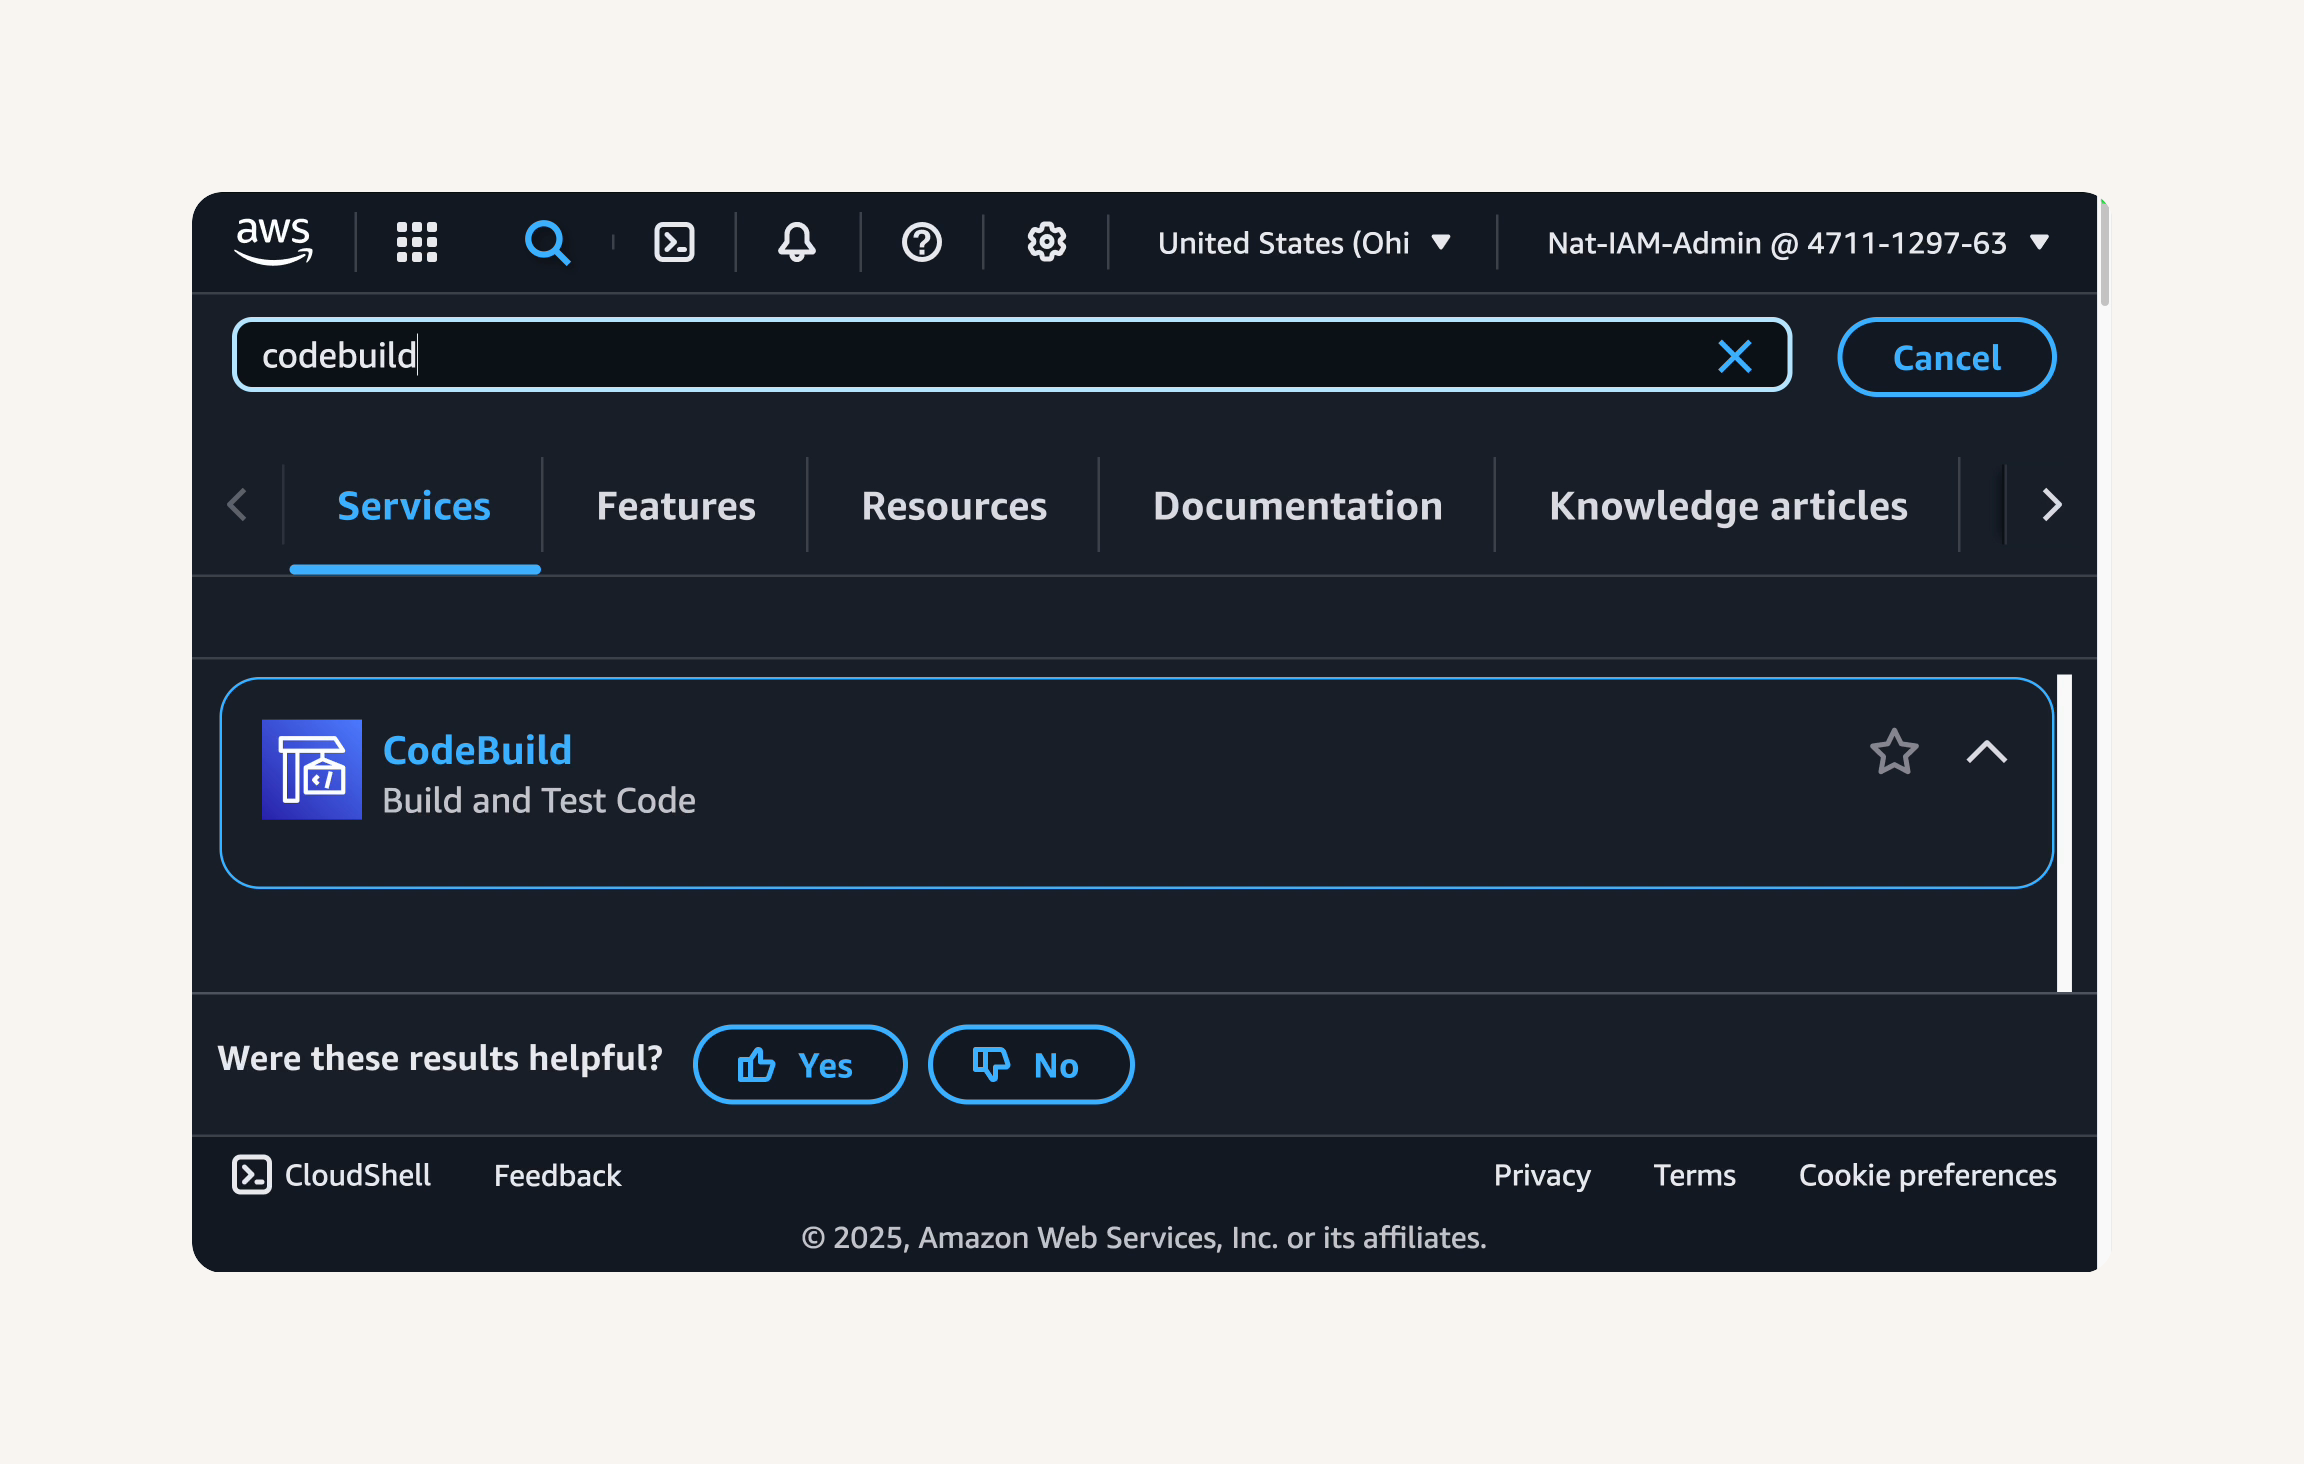Open the Feedback link
2304x1464 pixels.
pyautogui.click(x=557, y=1175)
